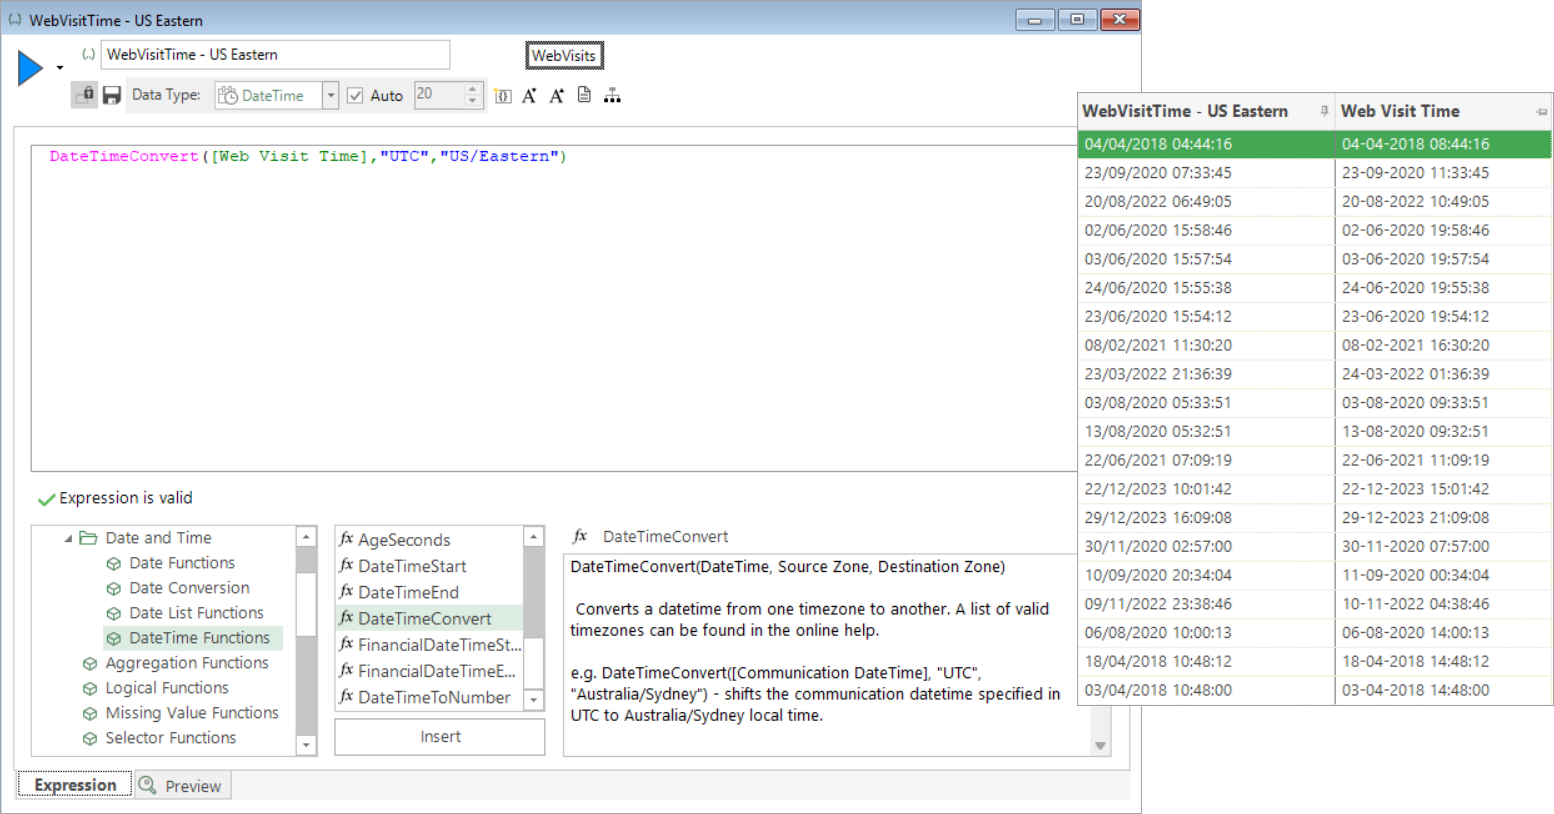Click the pin icon in the WebVisitTime - US Eastern header
This screenshot has width=1554, height=814.
tap(1324, 111)
